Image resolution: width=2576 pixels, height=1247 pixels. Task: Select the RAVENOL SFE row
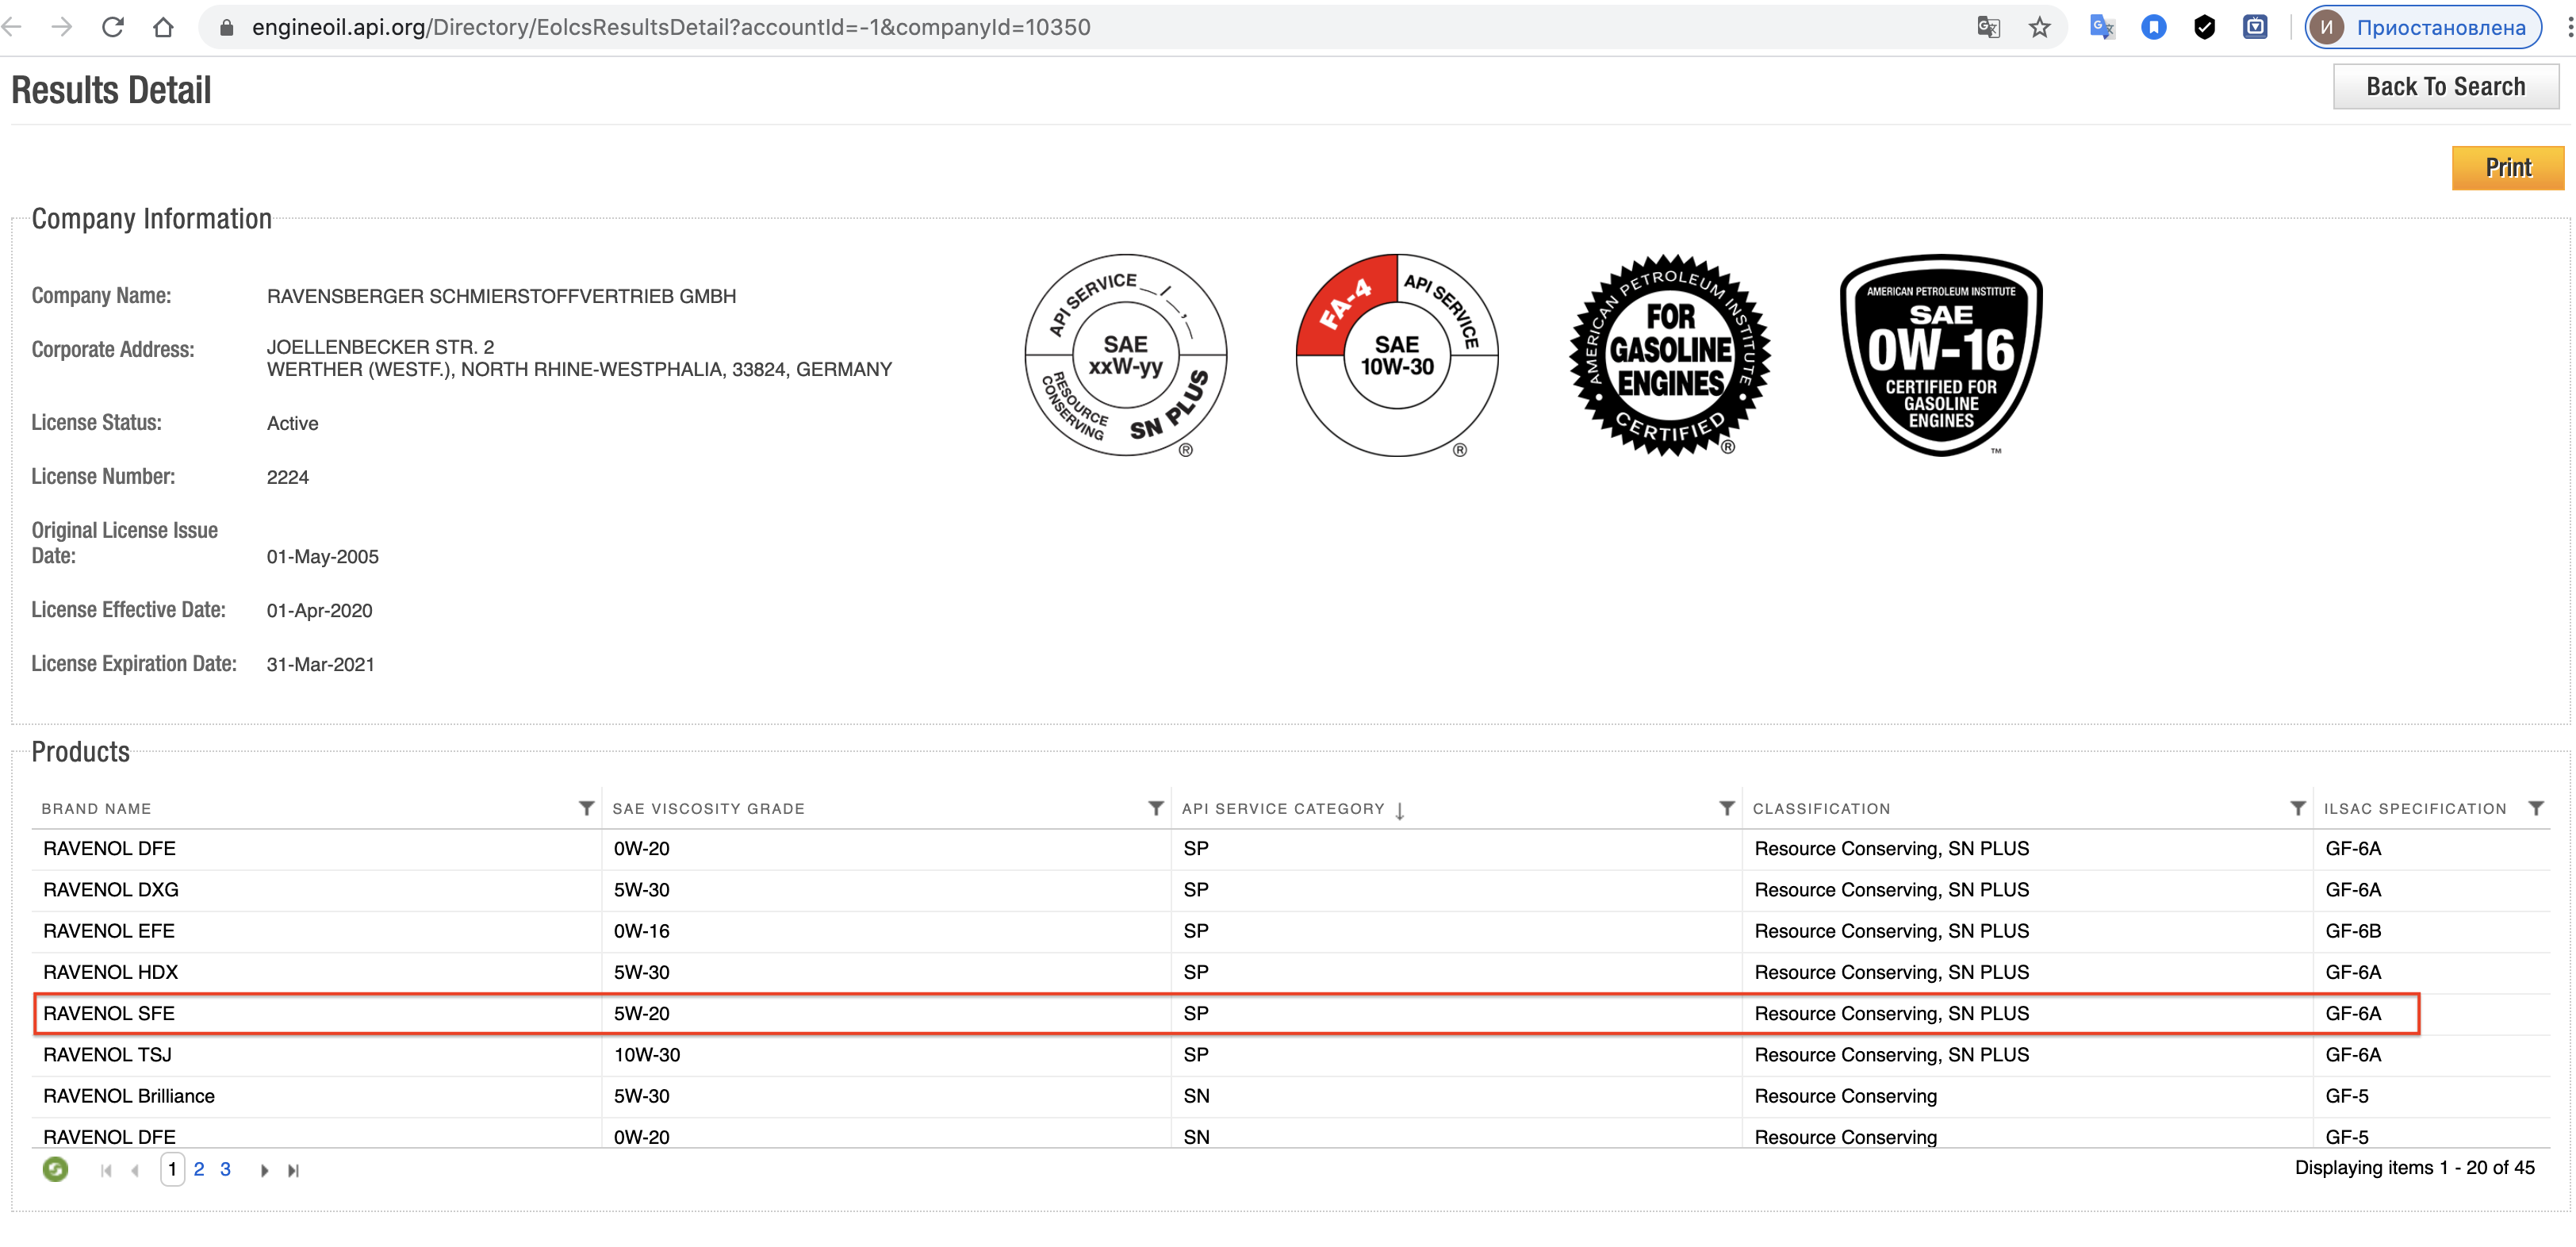click(x=1290, y=1013)
